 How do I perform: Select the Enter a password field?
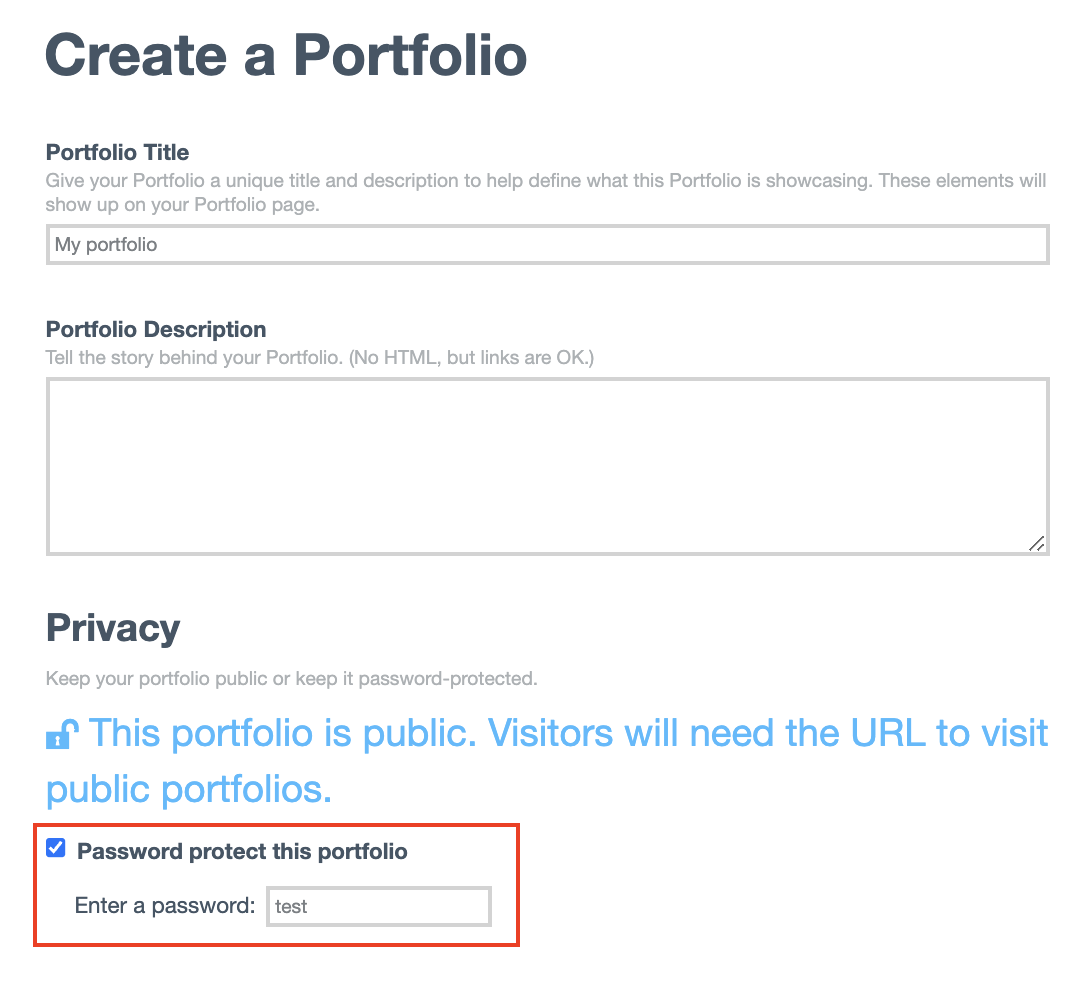(378, 907)
